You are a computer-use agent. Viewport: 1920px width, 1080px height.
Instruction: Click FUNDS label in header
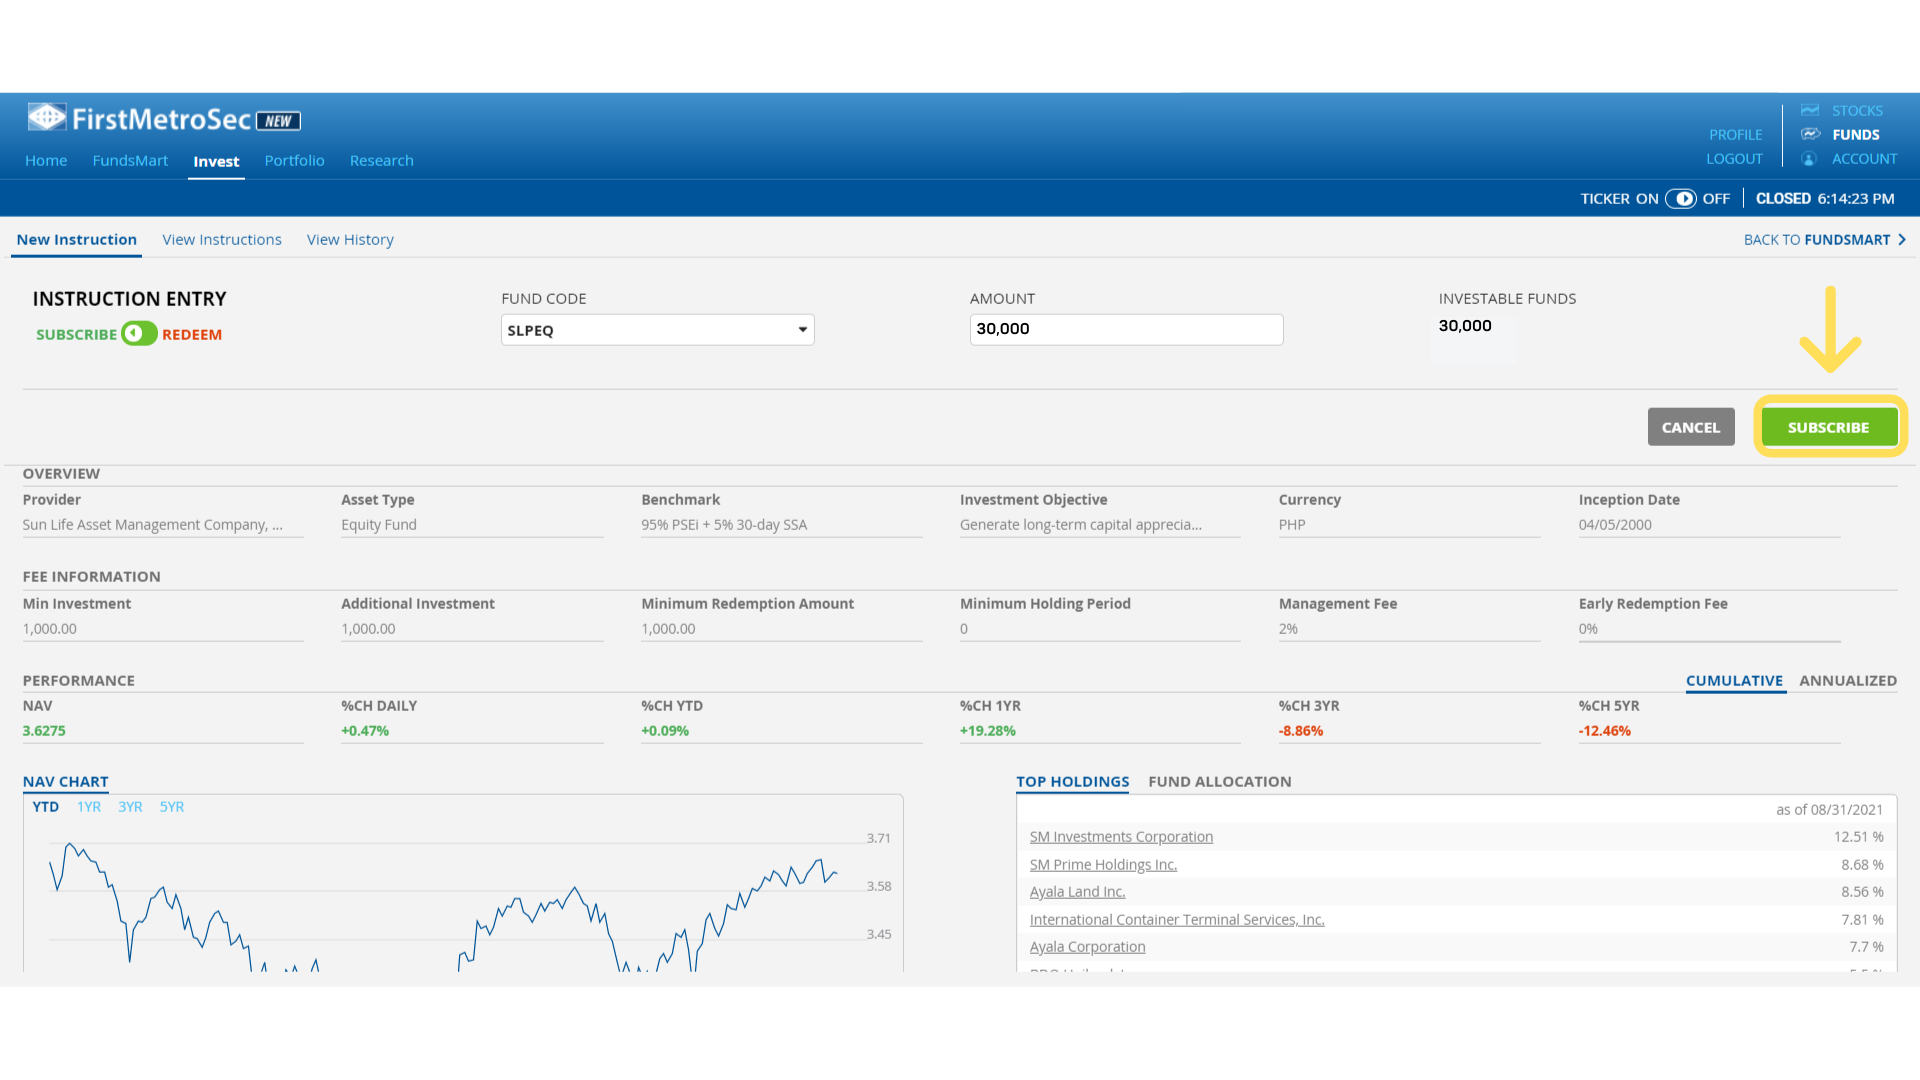point(1856,135)
